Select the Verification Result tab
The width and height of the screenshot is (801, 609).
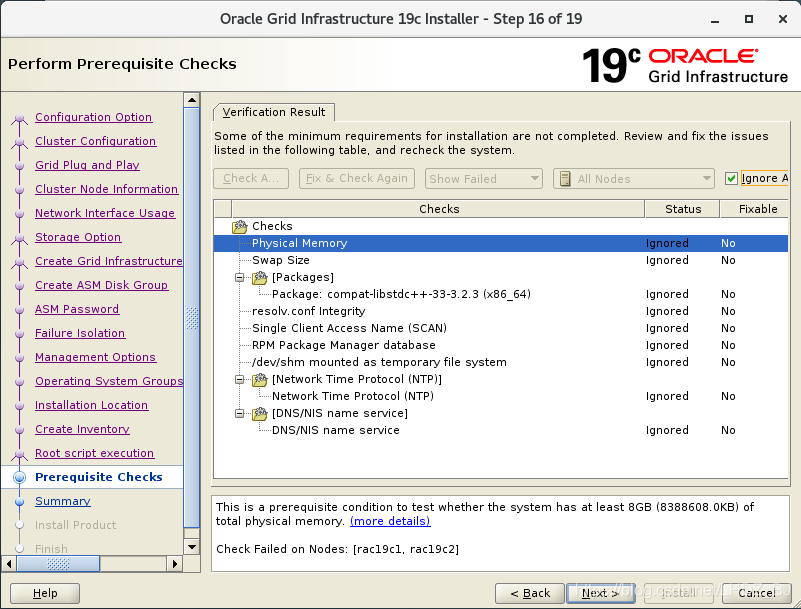pos(273,113)
